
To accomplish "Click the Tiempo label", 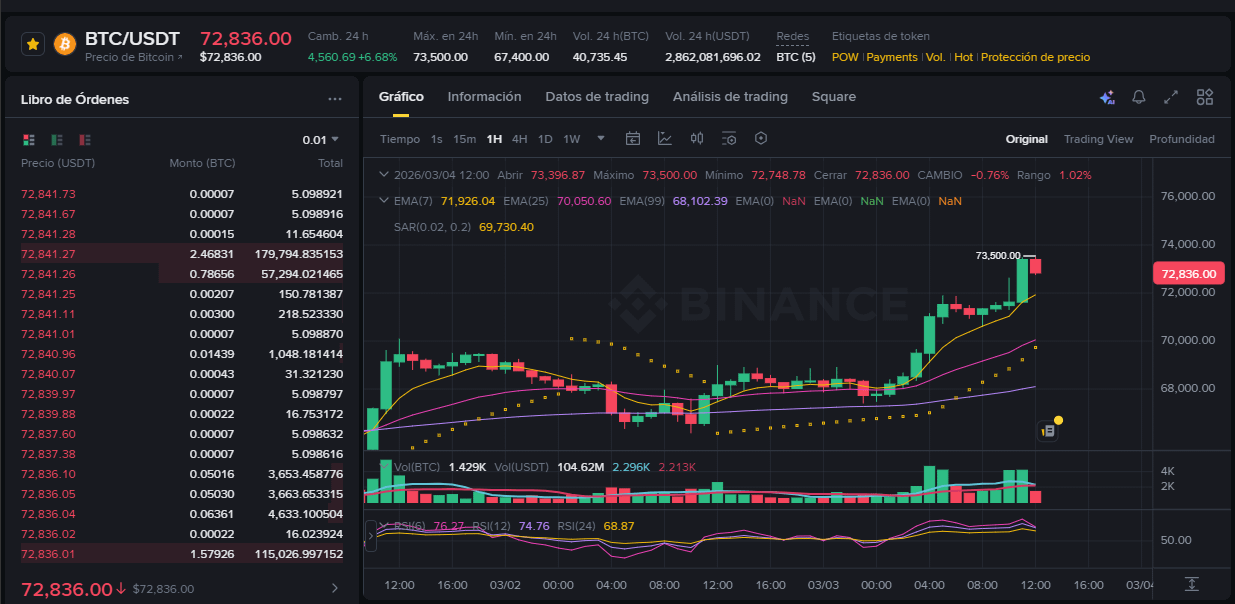I will click(x=400, y=139).
